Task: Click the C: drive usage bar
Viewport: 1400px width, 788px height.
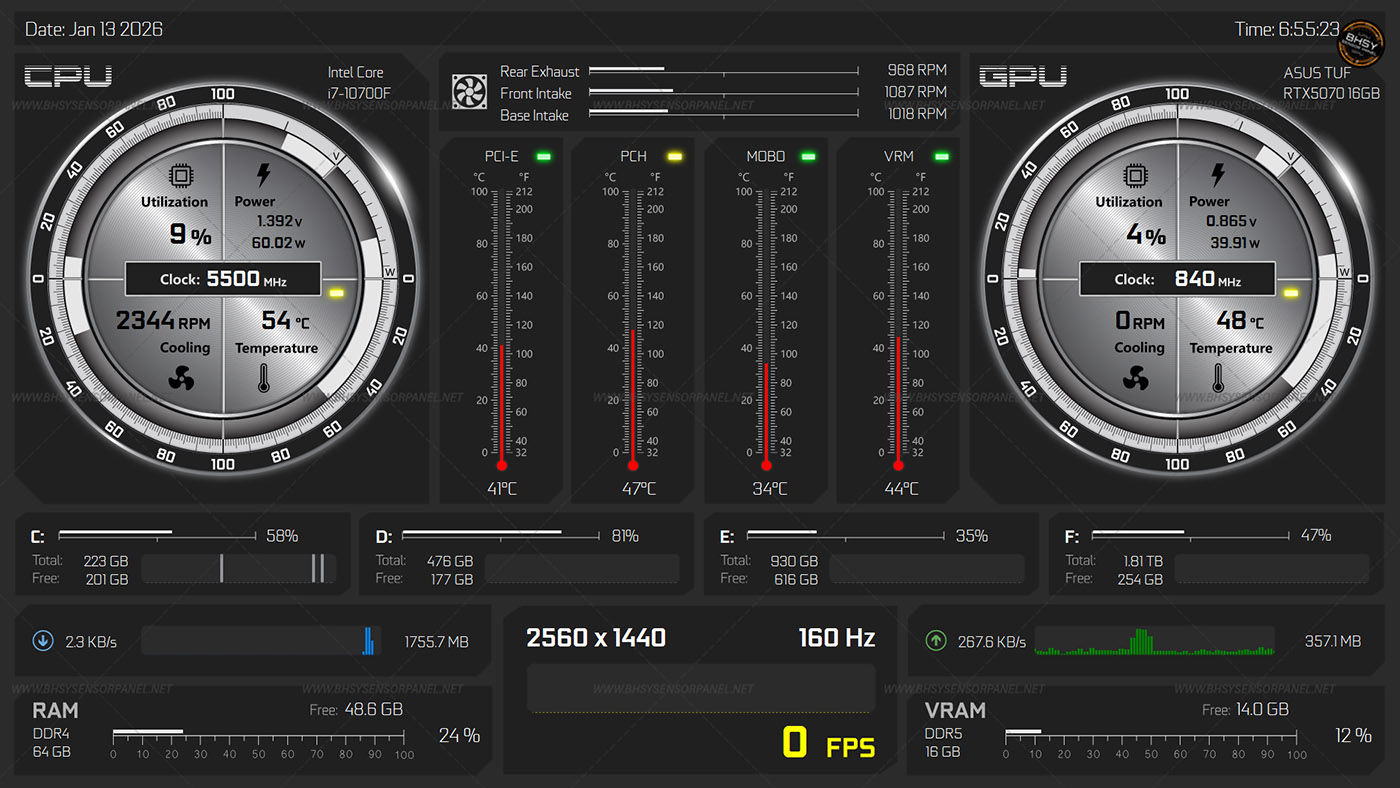Action: click(x=157, y=536)
